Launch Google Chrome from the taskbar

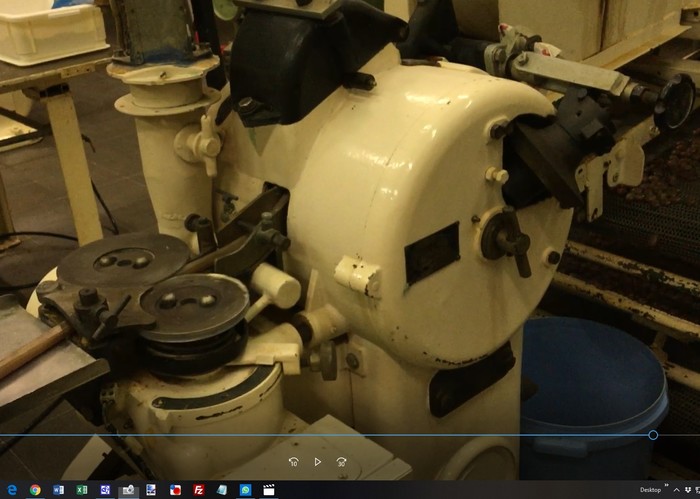pyautogui.click(x=35, y=490)
